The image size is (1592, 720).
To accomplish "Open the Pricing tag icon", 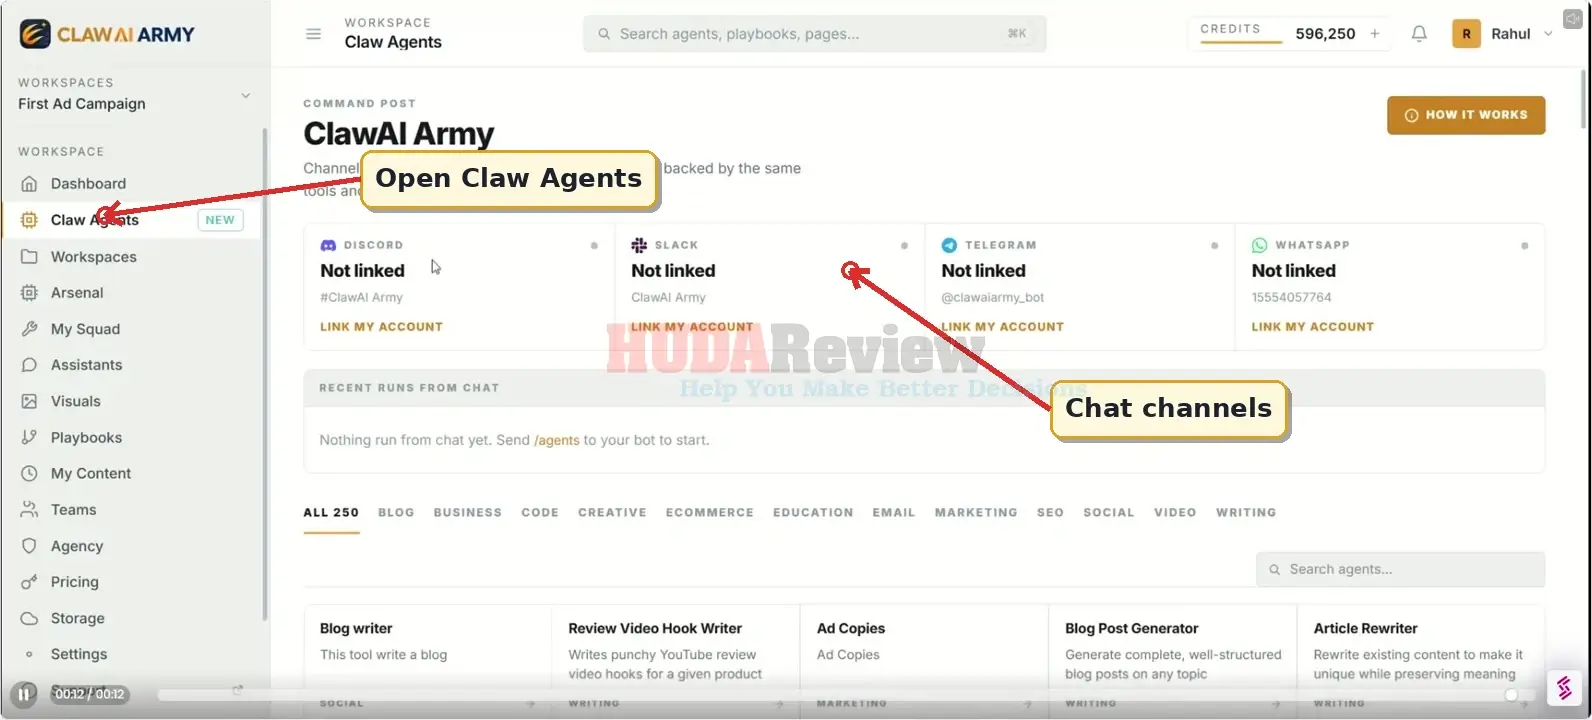I will click(29, 582).
